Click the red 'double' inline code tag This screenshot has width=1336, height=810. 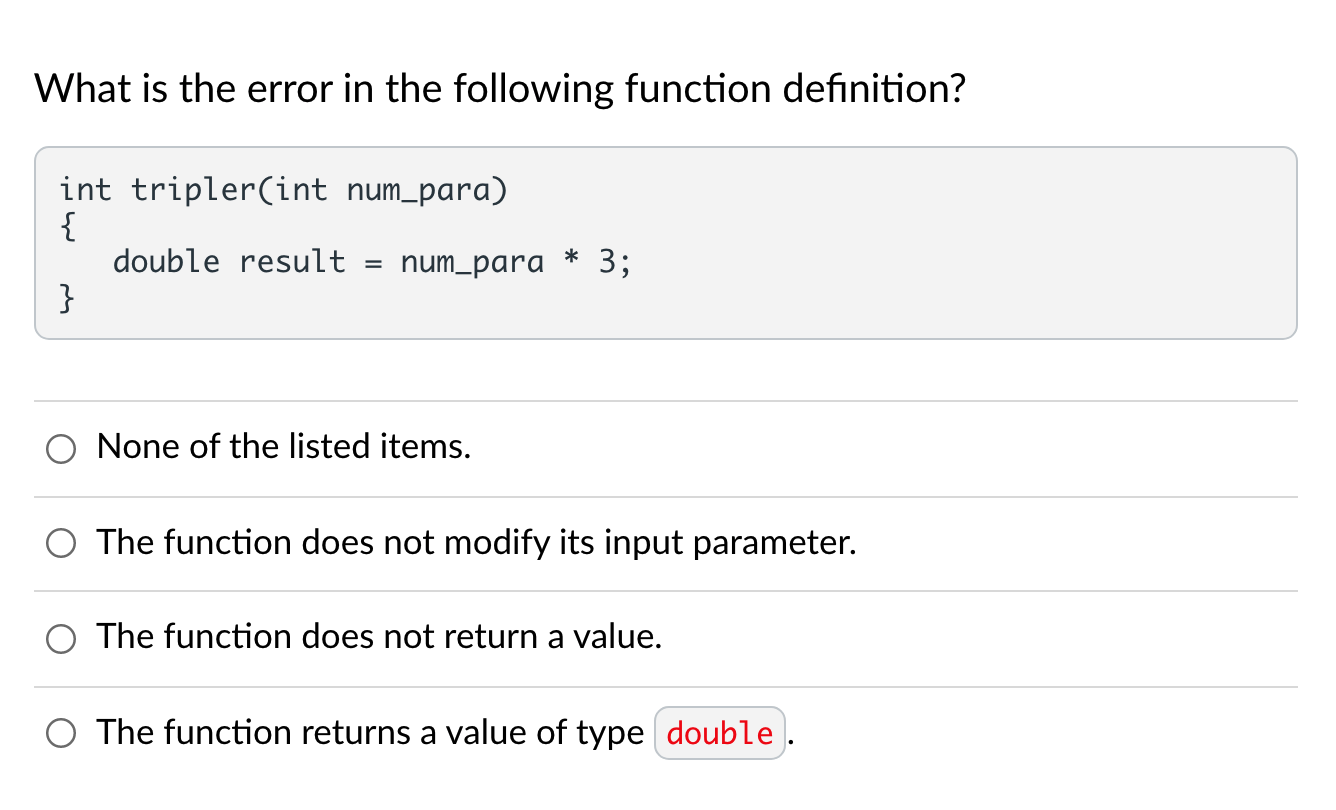click(719, 734)
